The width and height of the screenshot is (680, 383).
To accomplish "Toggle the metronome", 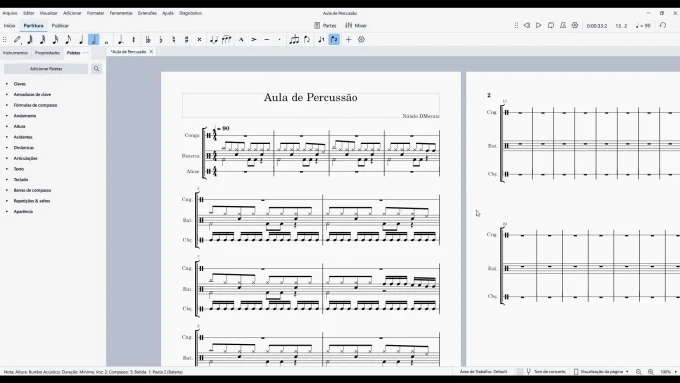I will [x=563, y=26].
